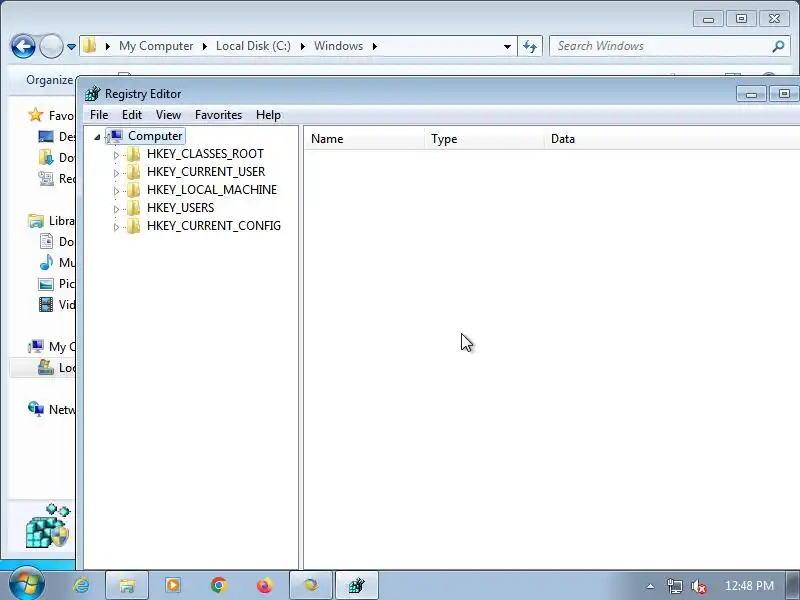
Task: Click the Name column header
Action: point(364,139)
